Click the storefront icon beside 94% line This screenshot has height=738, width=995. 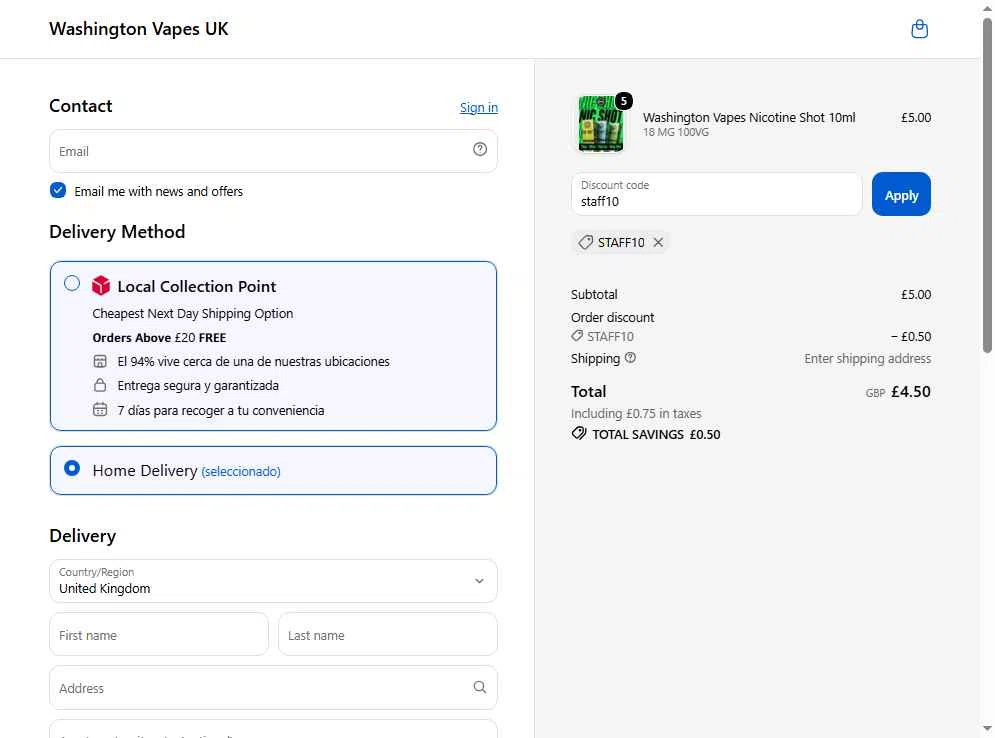[x=100, y=362]
